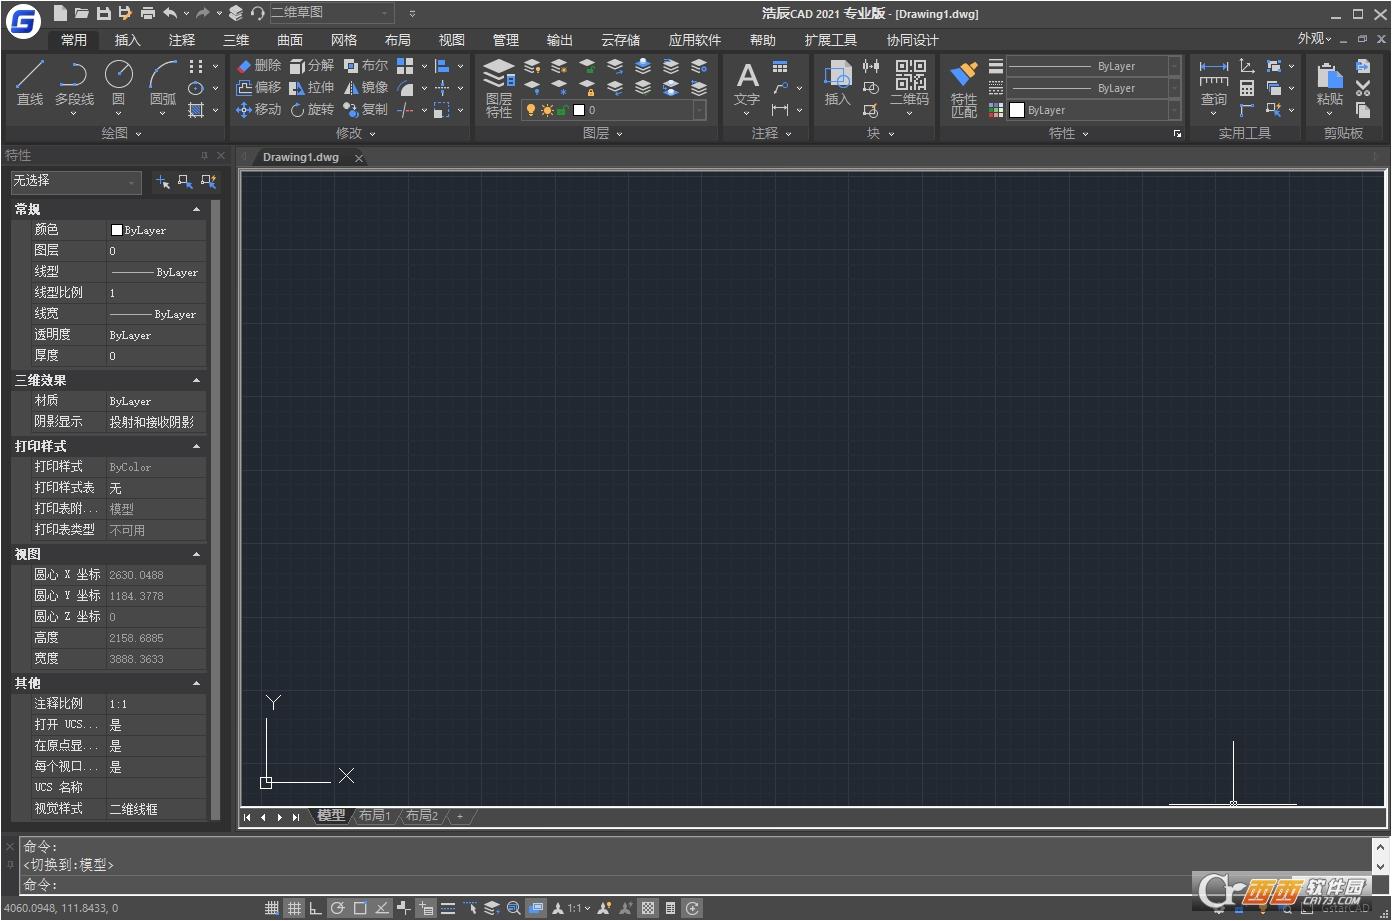Close the Drawing1.dwg tab with X
This screenshot has width=1392, height=921.
coord(359,158)
